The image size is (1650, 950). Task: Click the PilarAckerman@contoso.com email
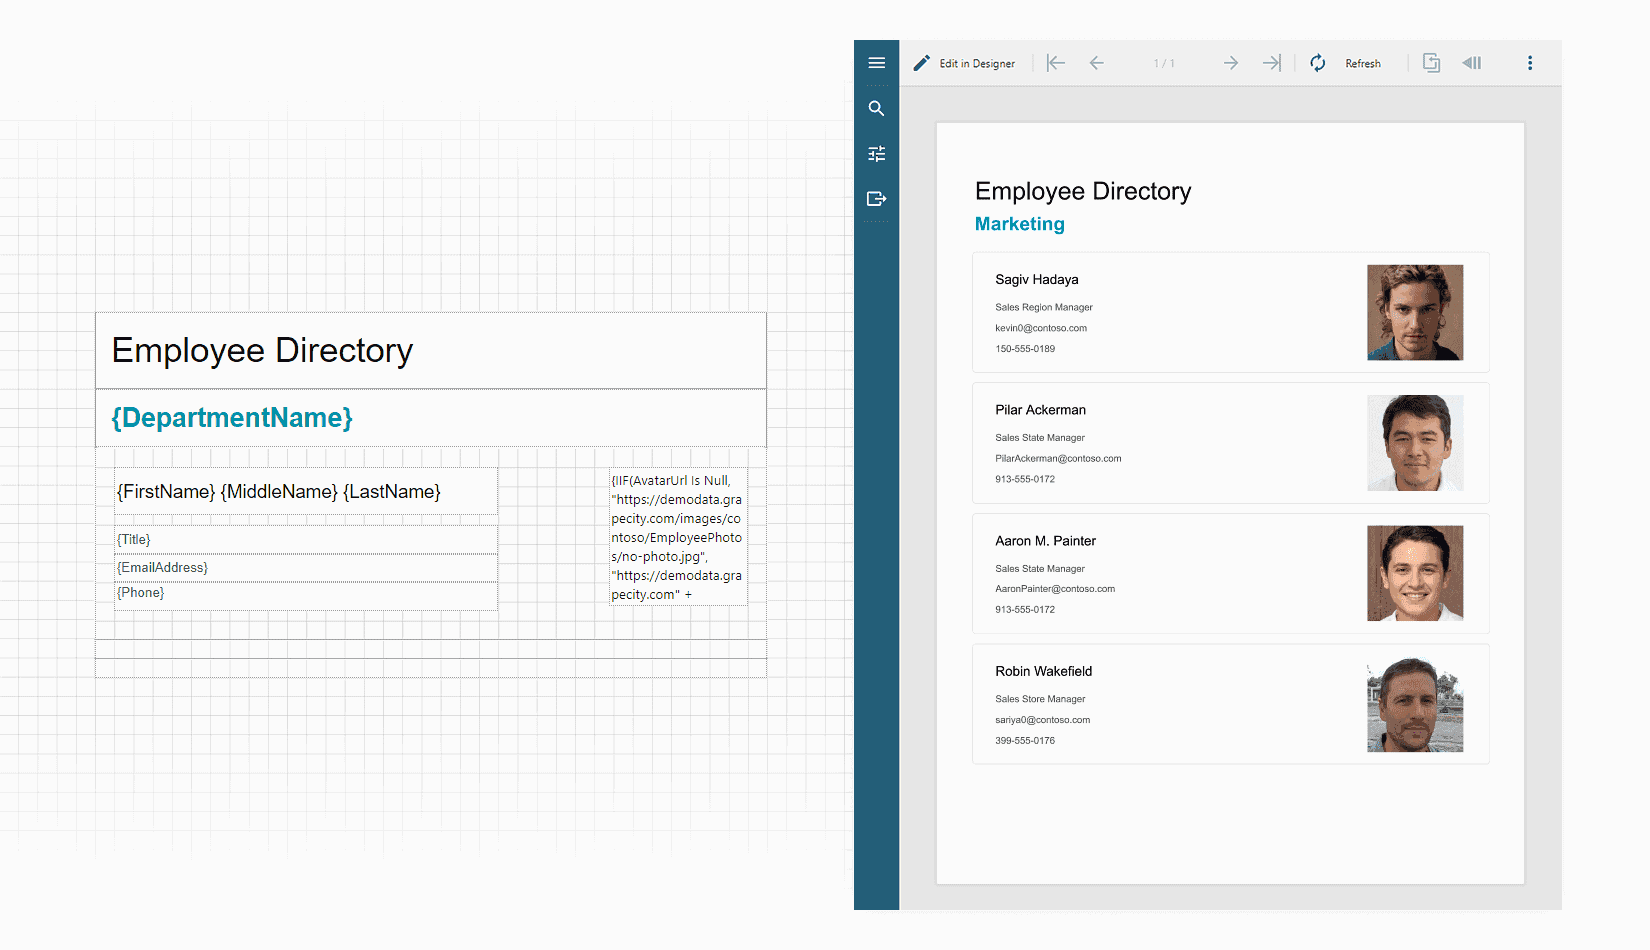click(x=1058, y=459)
